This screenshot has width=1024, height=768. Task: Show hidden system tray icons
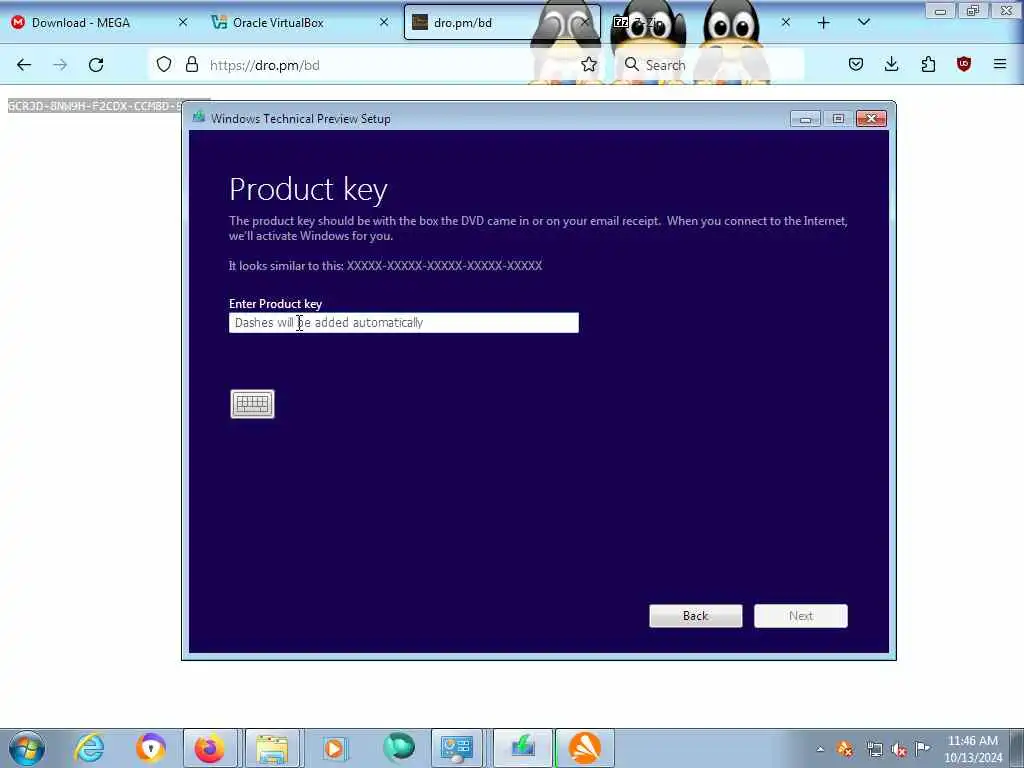820,749
